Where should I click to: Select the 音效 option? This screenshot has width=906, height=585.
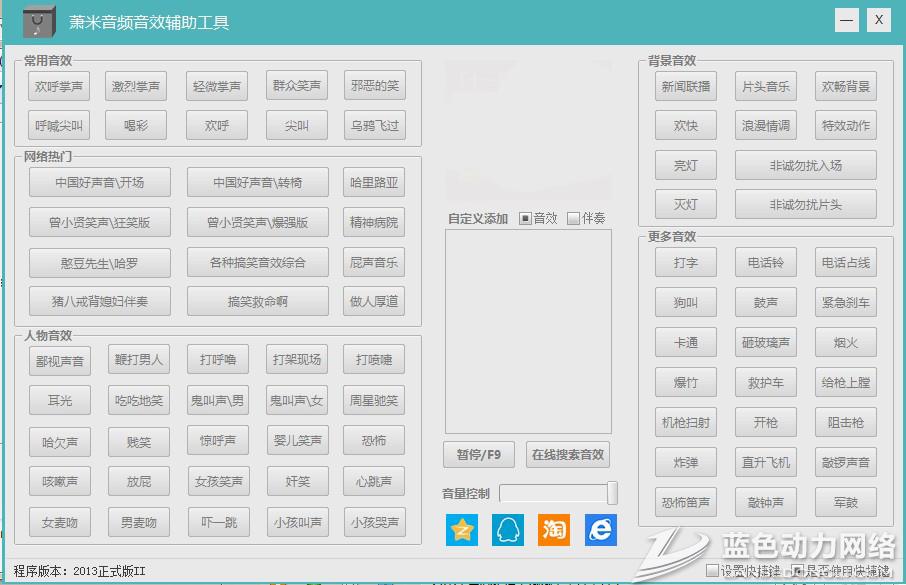(526, 218)
